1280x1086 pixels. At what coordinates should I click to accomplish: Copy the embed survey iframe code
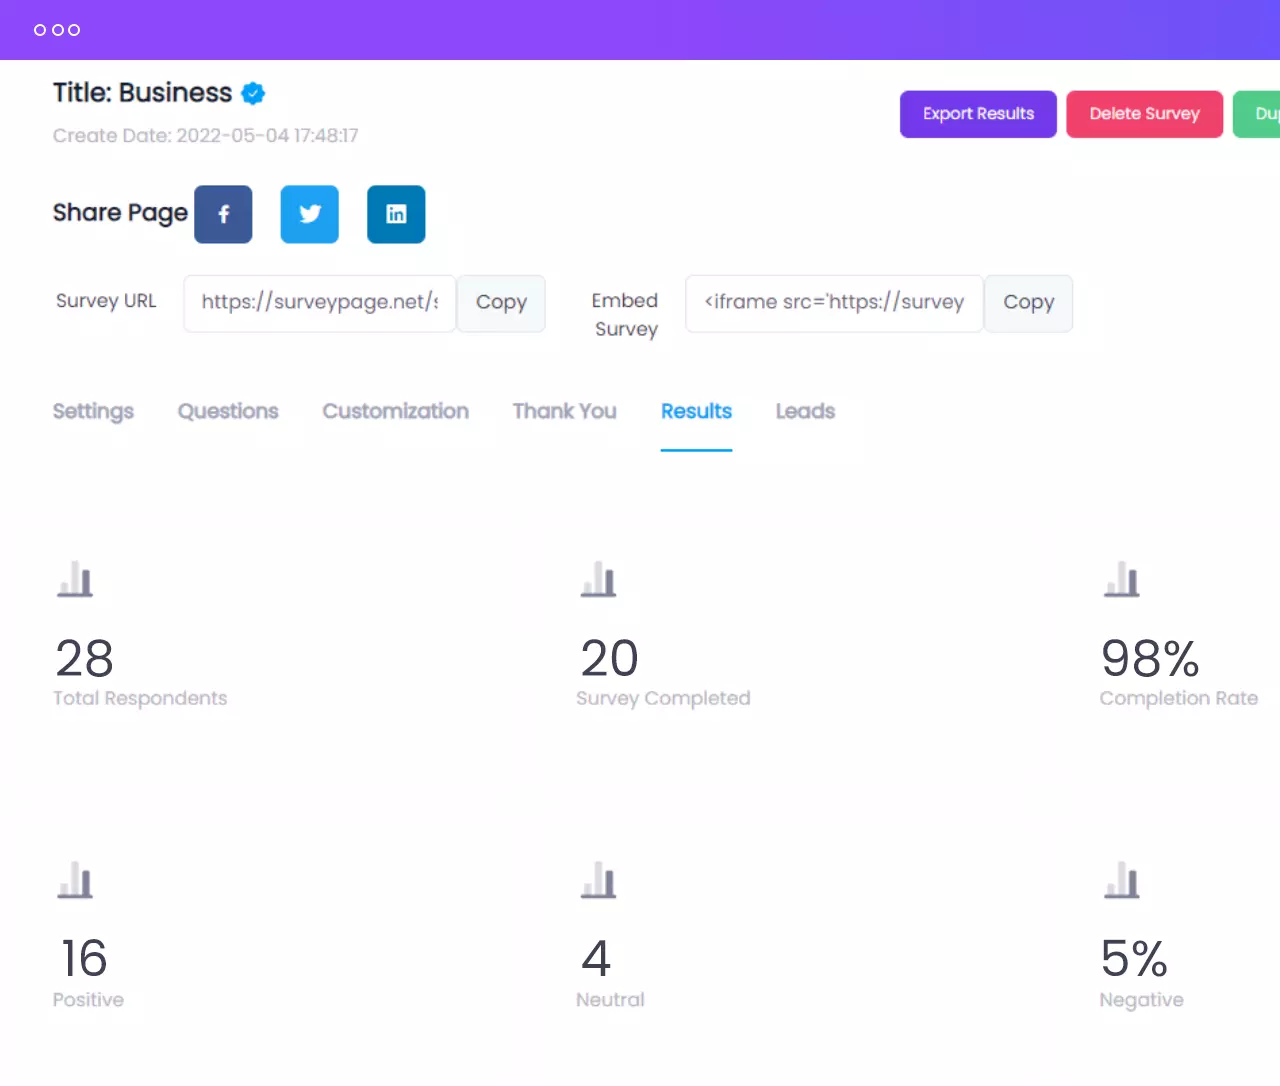(1028, 303)
